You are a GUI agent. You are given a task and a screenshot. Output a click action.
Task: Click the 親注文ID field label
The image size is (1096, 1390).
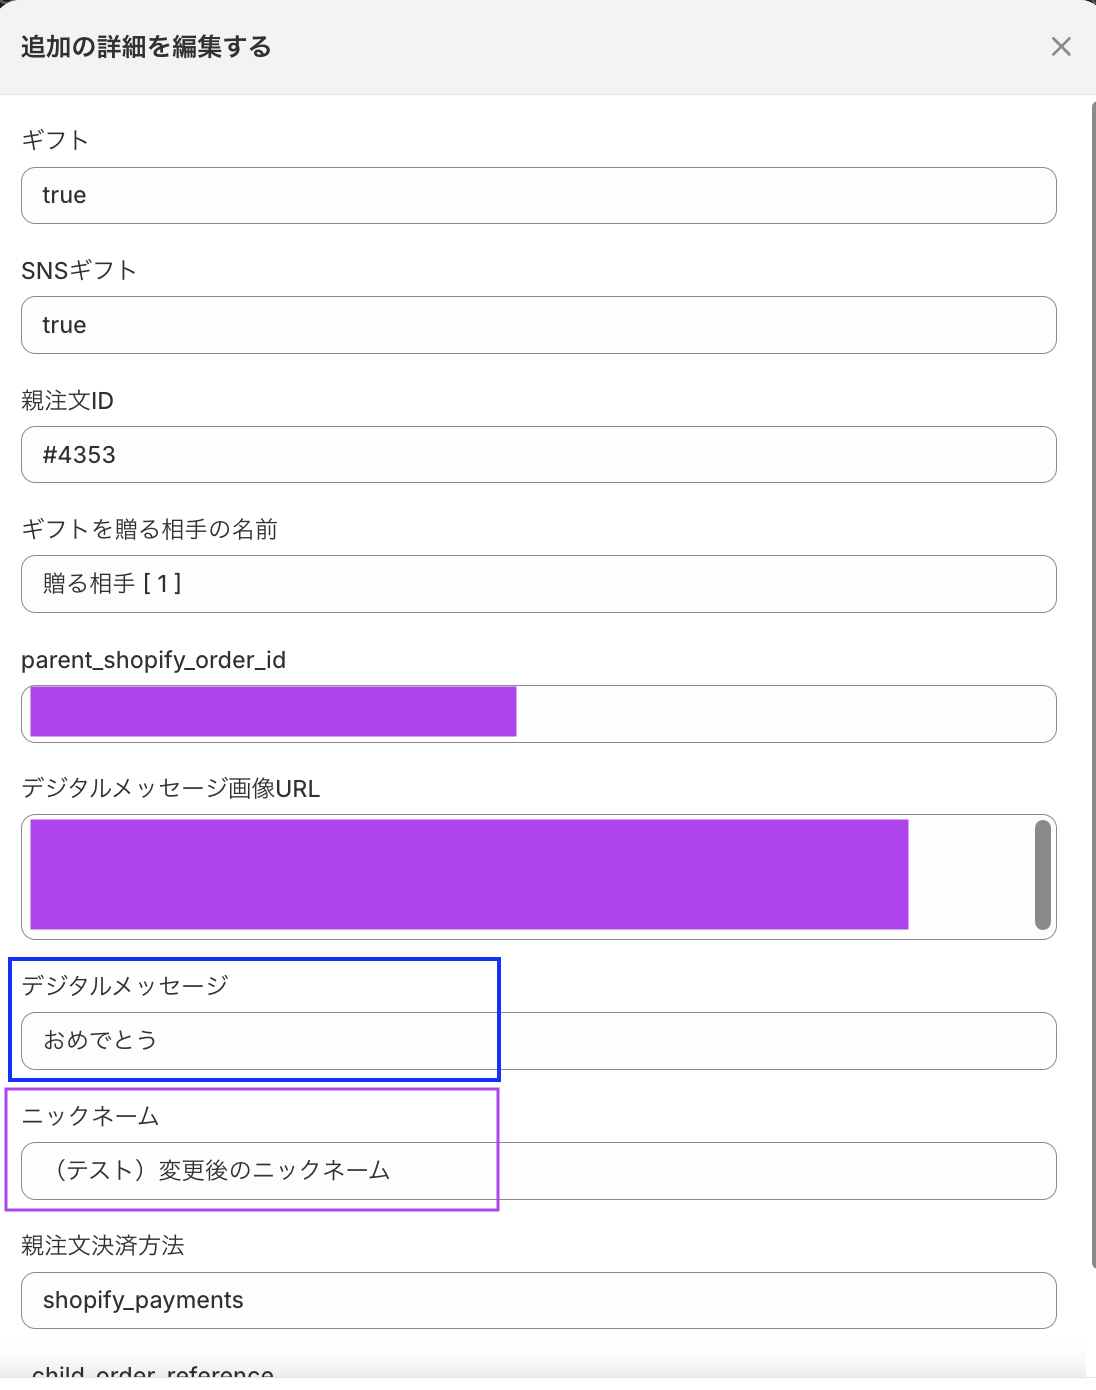point(67,401)
